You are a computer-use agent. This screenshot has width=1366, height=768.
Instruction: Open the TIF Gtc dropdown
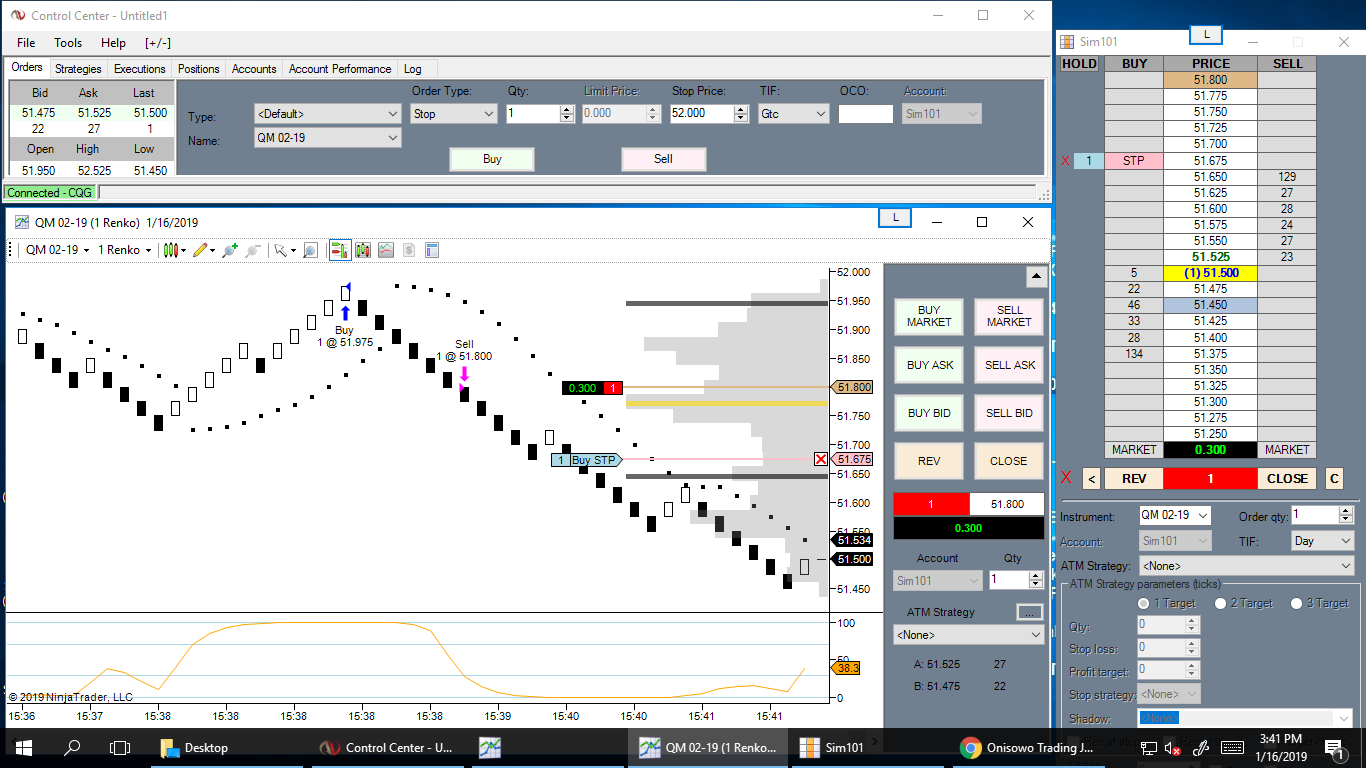pyautogui.click(x=794, y=114)
